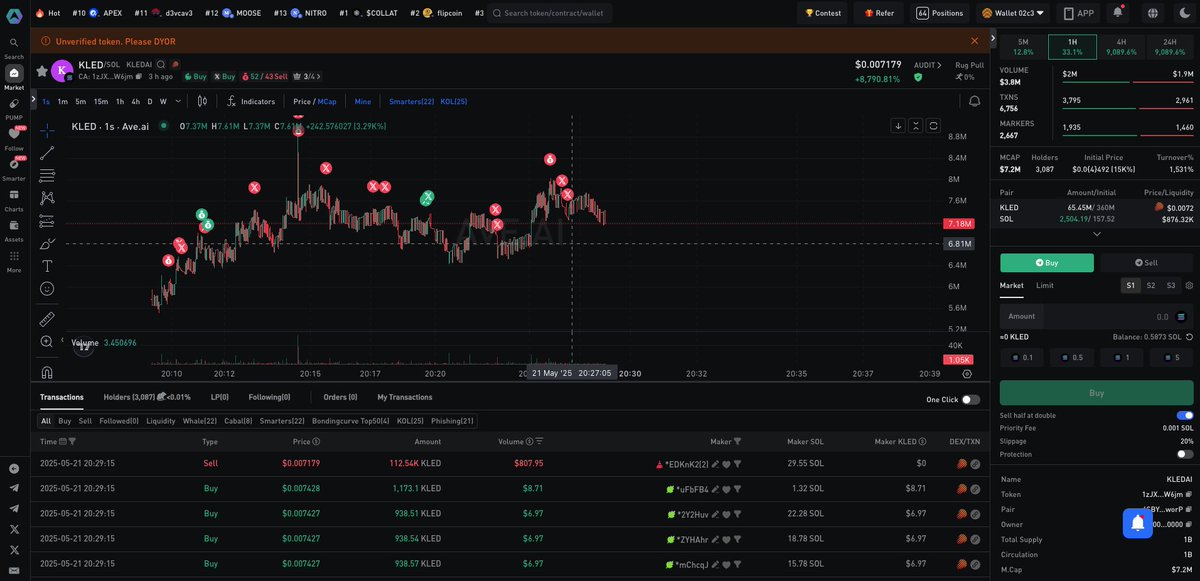Viewport: 1200px width, 581px height.
Task: Select the brush drawing tool
Action: point(46,242)
